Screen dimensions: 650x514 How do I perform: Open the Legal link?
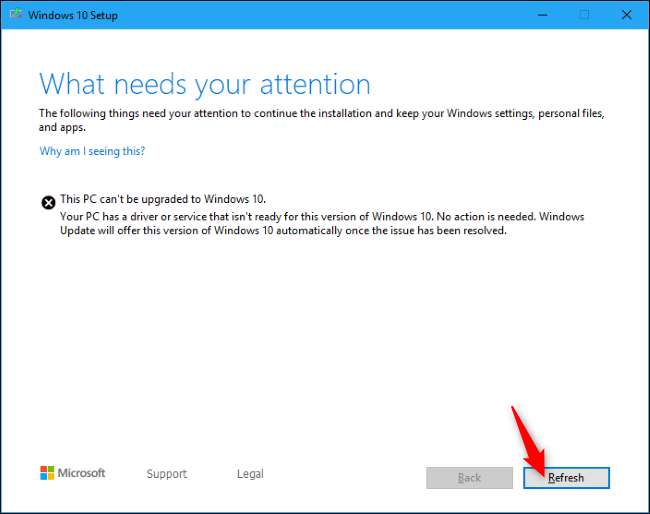250,474
